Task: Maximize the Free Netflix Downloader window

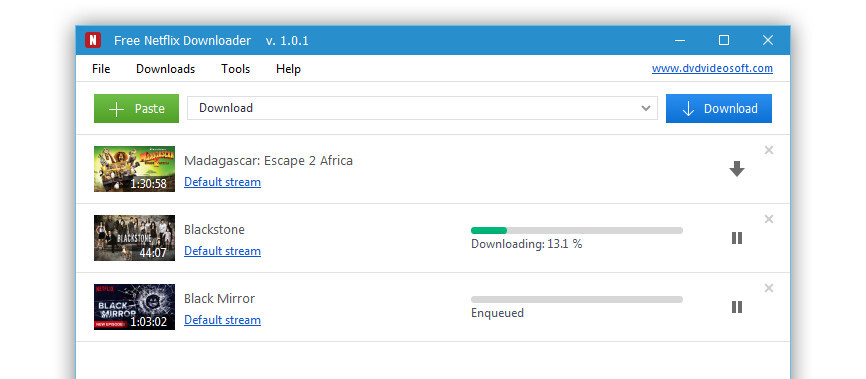Action: point(724,40)
